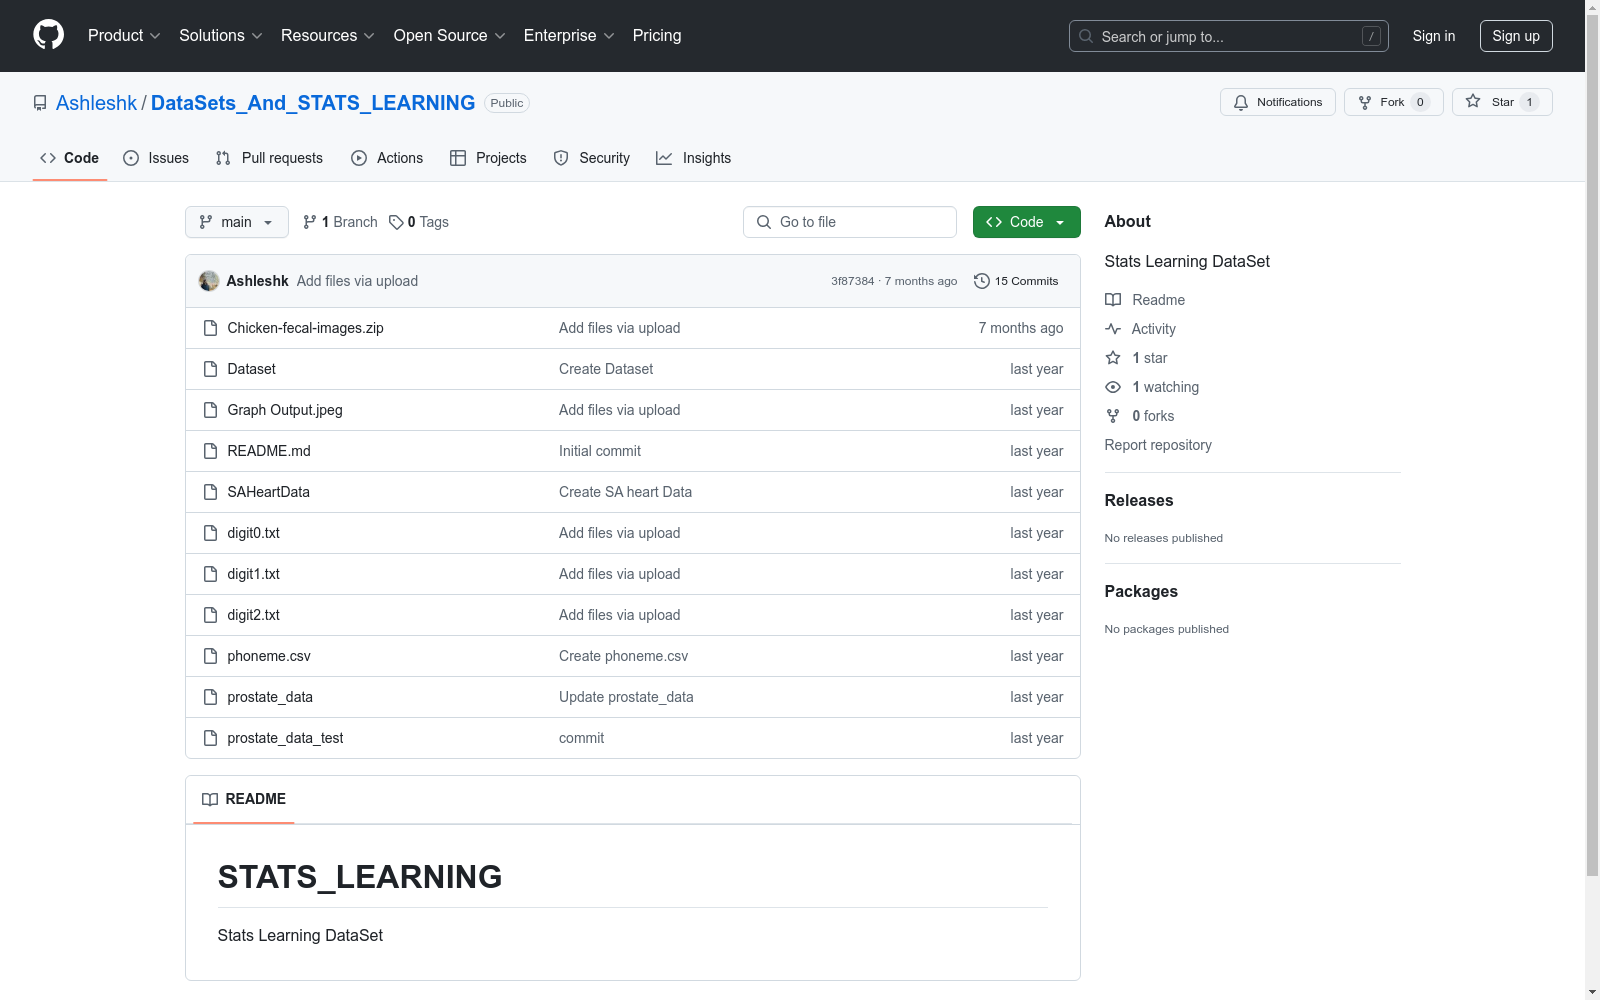Switch to the Actions tab

coord(387,158)
